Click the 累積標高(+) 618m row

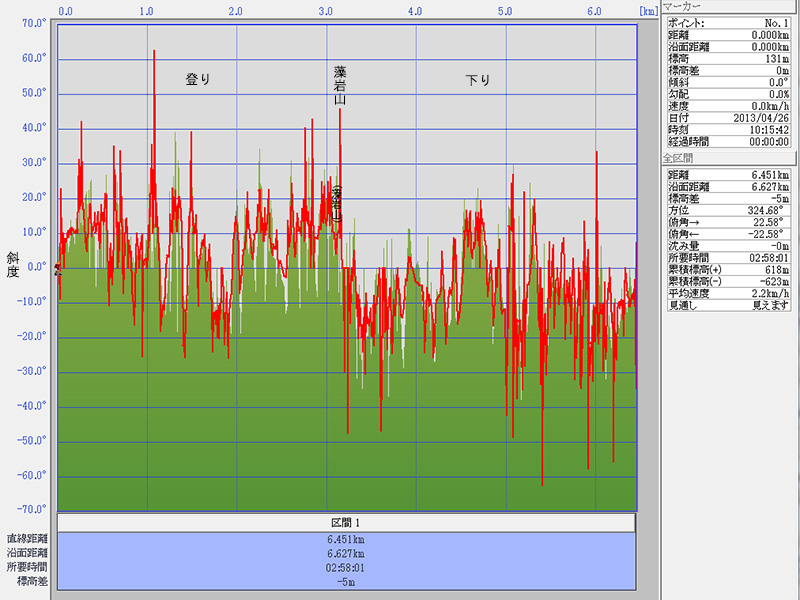[729, 270]
